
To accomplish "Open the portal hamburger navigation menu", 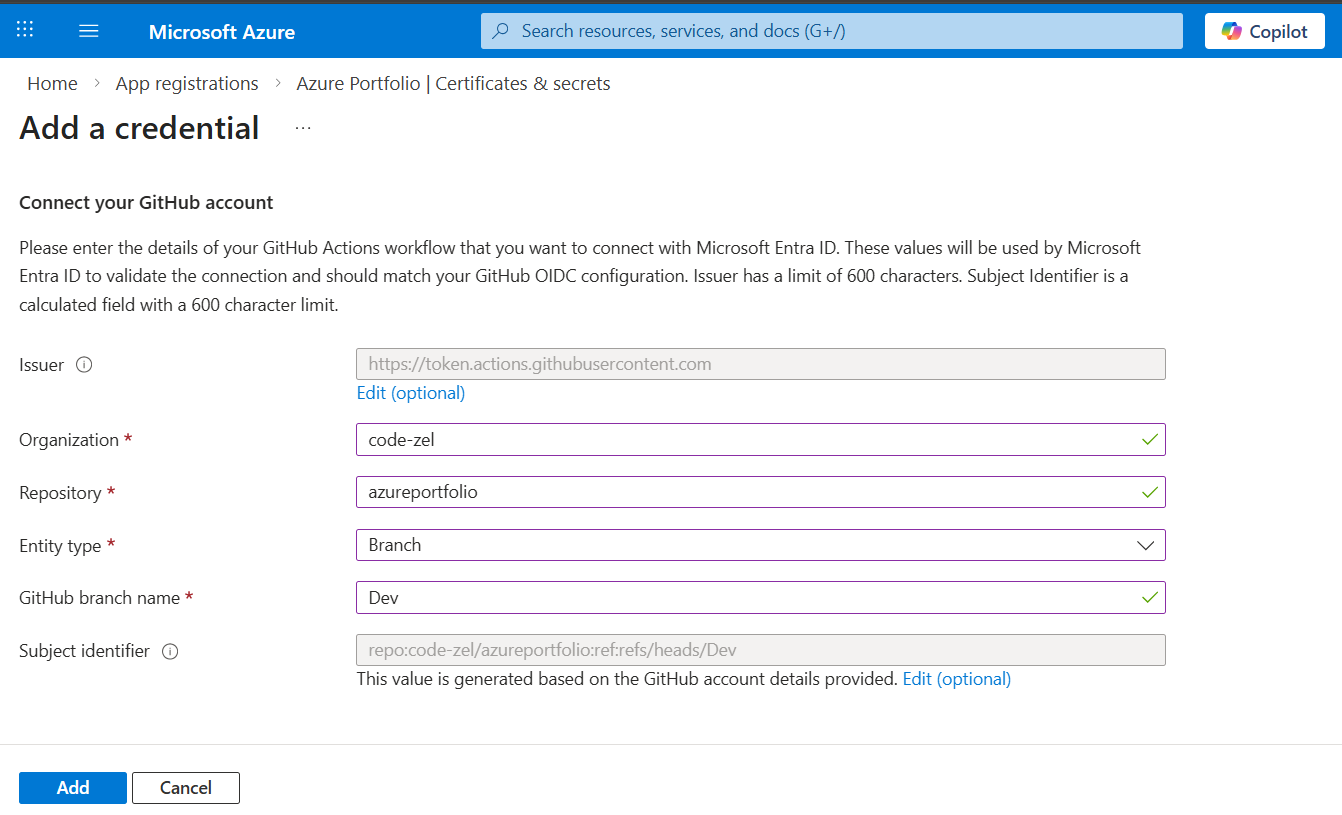I will tap(88, 29).
